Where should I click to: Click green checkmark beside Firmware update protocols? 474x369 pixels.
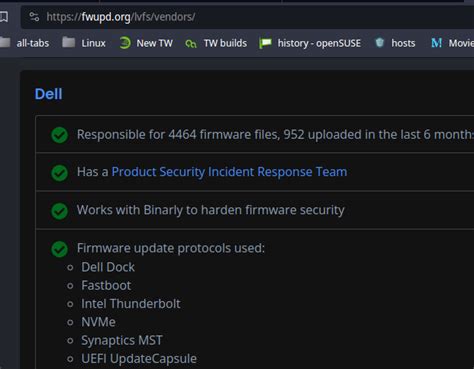60,249
